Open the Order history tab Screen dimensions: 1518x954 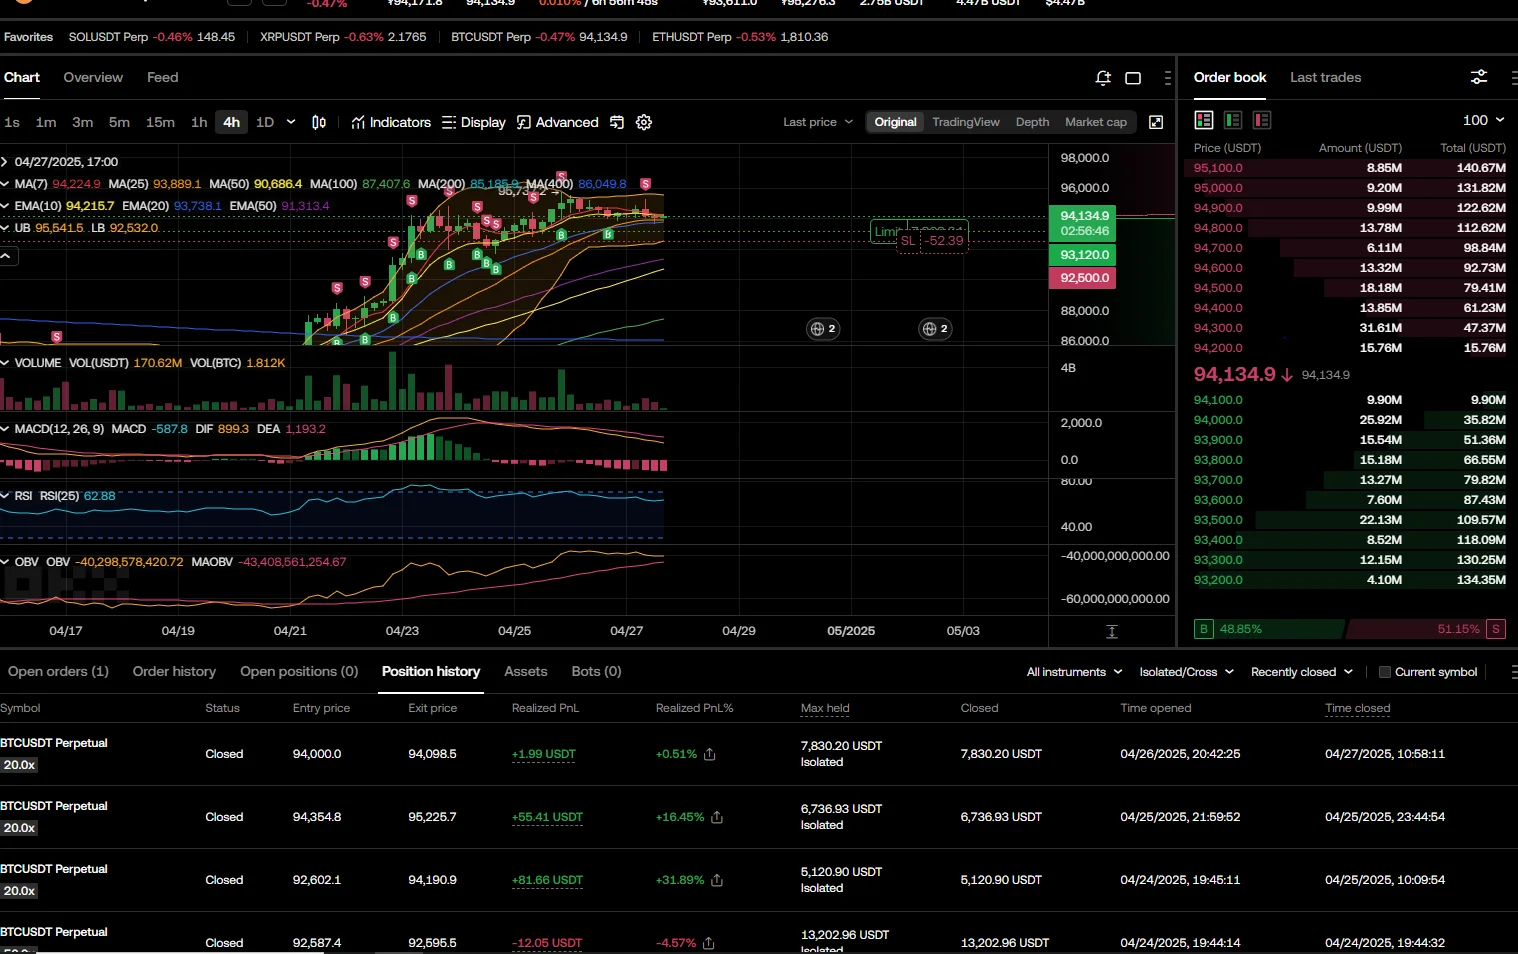pos(174,671)
